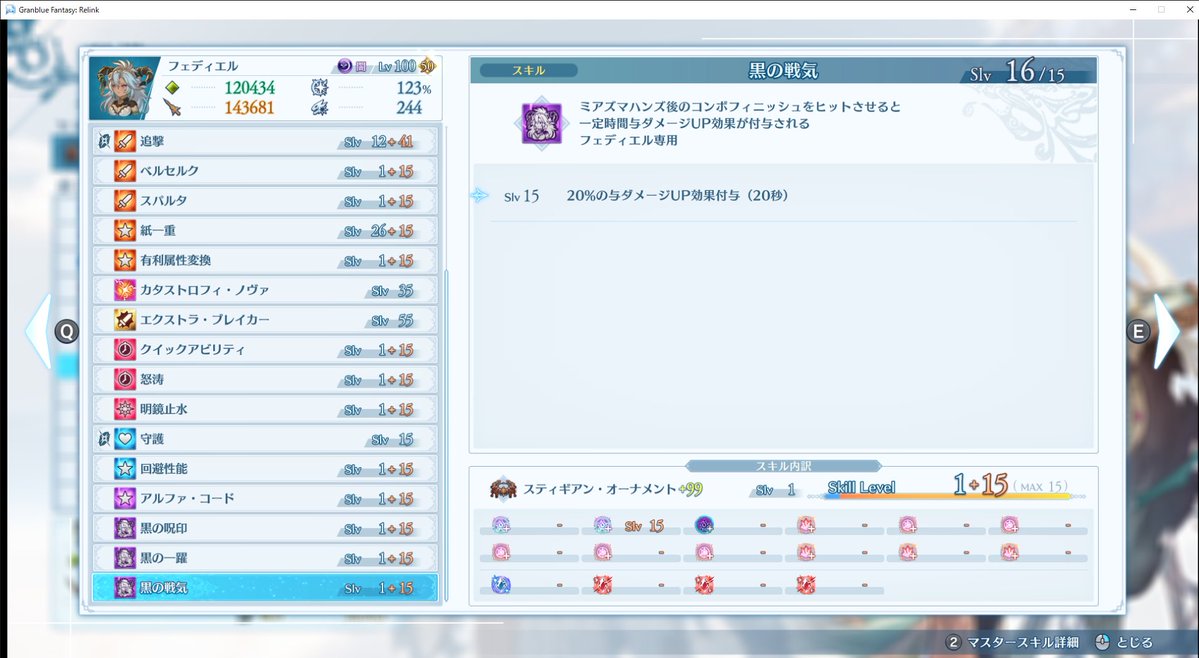Image resolution: width=1199 pixels, height=658 pixels.
Task: Click the green HP diamond icon
Action: point(173,88)
